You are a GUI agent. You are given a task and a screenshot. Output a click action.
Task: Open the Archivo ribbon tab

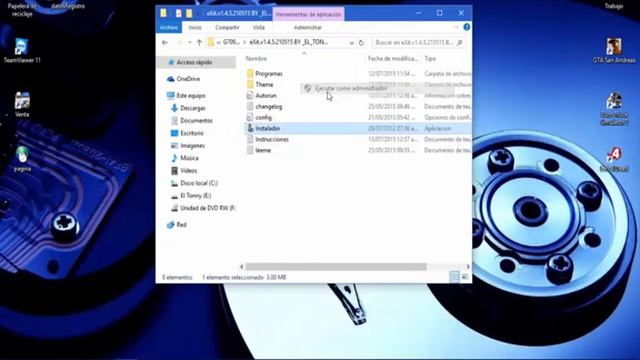(x=169, y=27)
